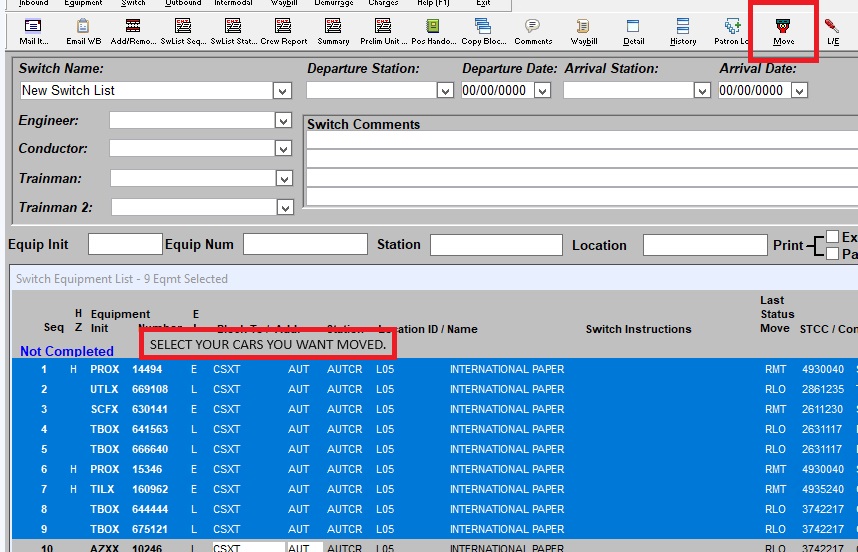Click the Location ID / Name column header

(428, 329)
